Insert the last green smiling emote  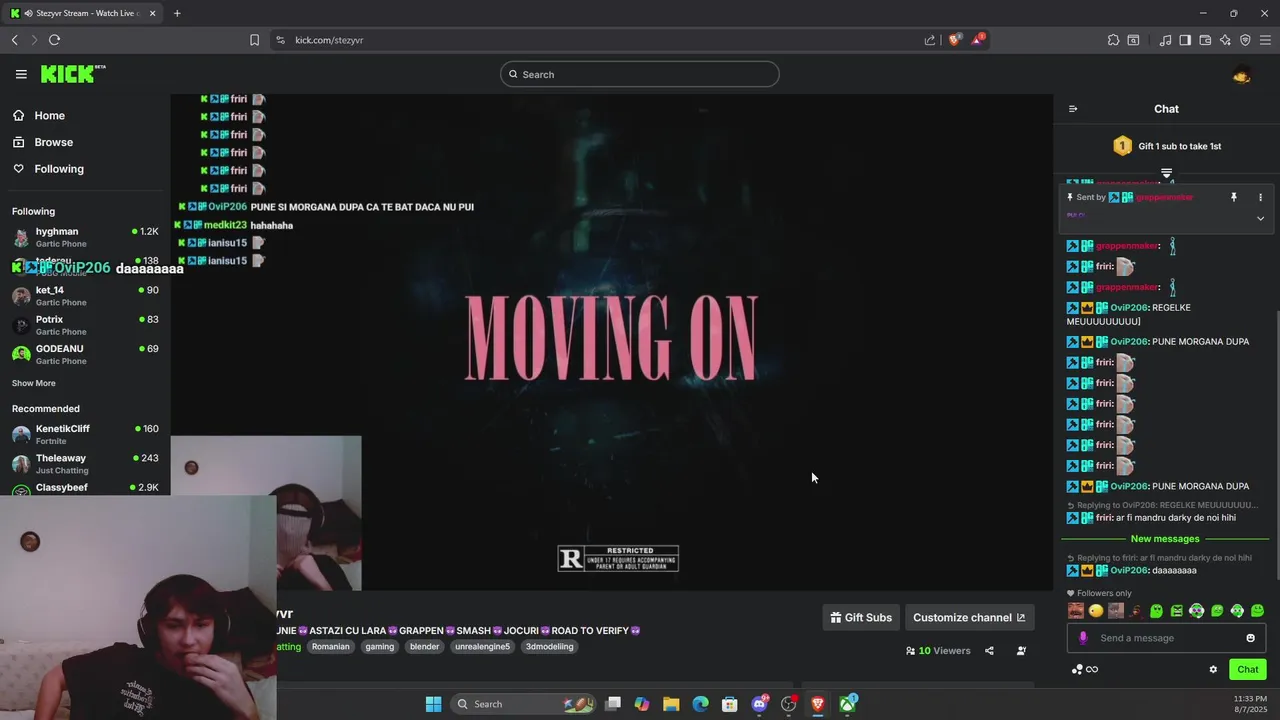coord(1257,611)
